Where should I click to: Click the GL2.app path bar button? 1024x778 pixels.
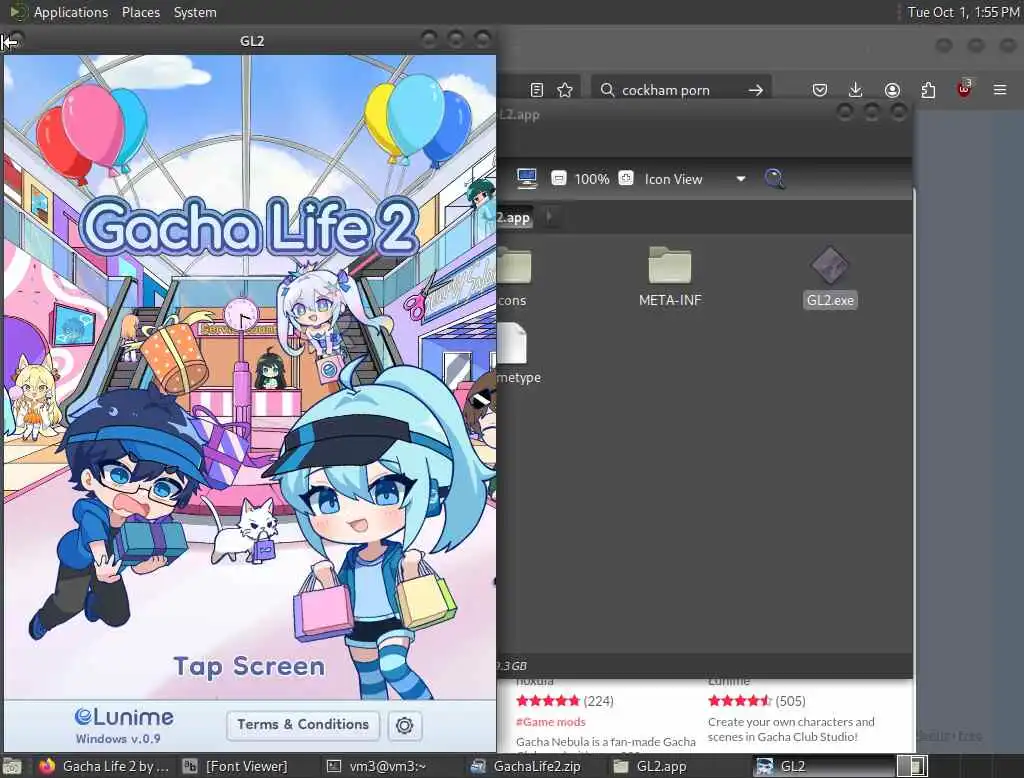click(515, 218)
